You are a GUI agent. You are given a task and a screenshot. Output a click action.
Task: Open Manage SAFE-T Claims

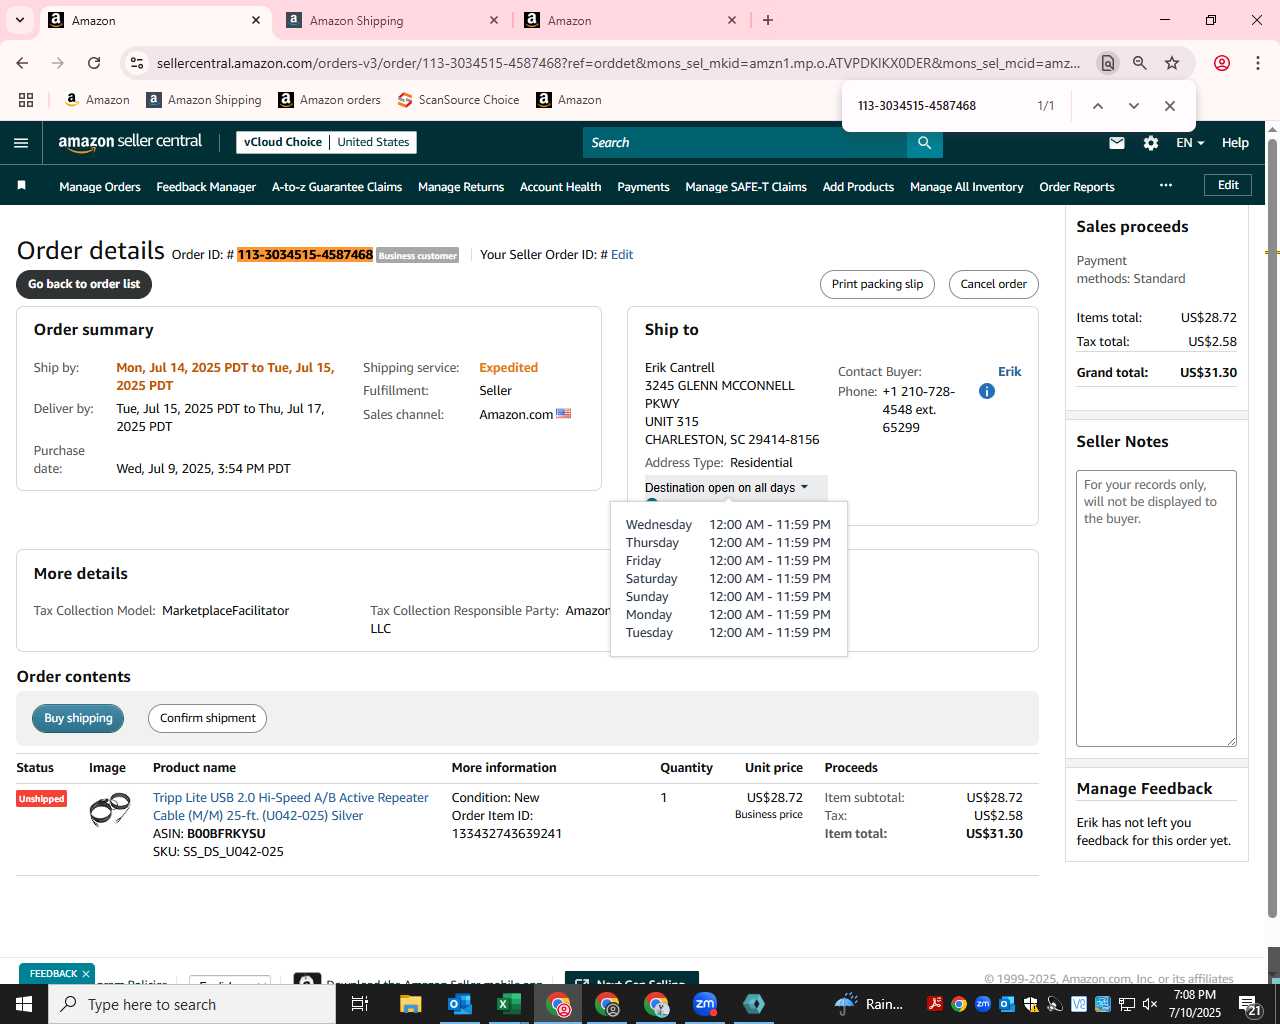point(746,187)
